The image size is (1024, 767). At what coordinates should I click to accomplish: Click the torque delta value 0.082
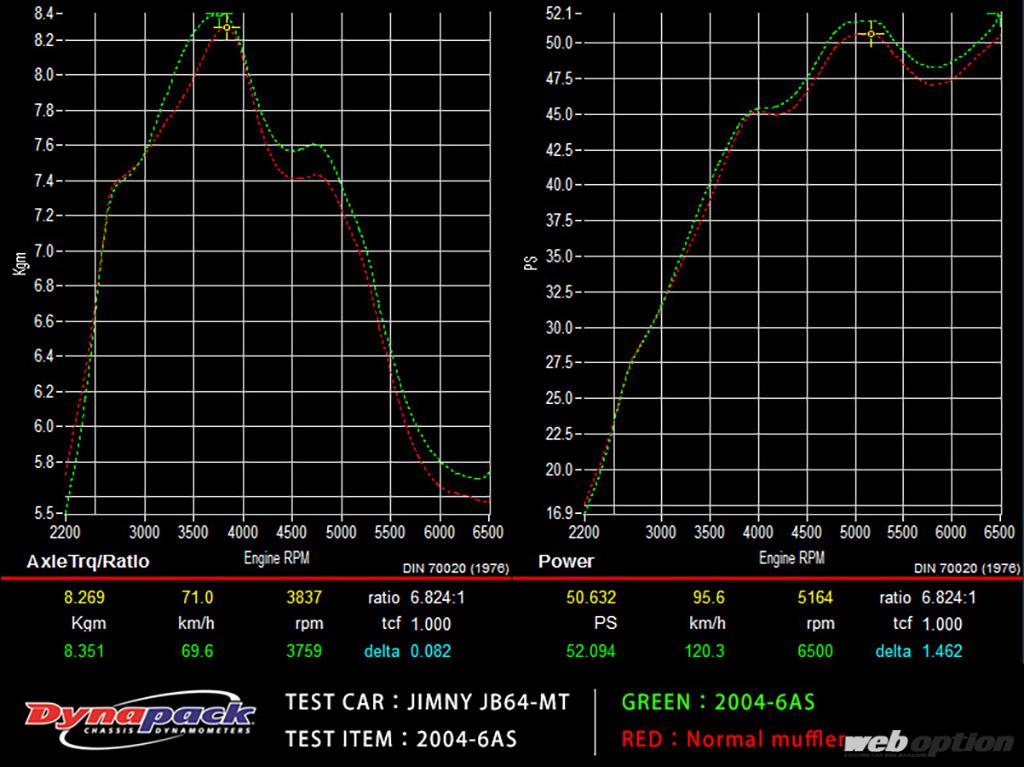click(430, 650)
